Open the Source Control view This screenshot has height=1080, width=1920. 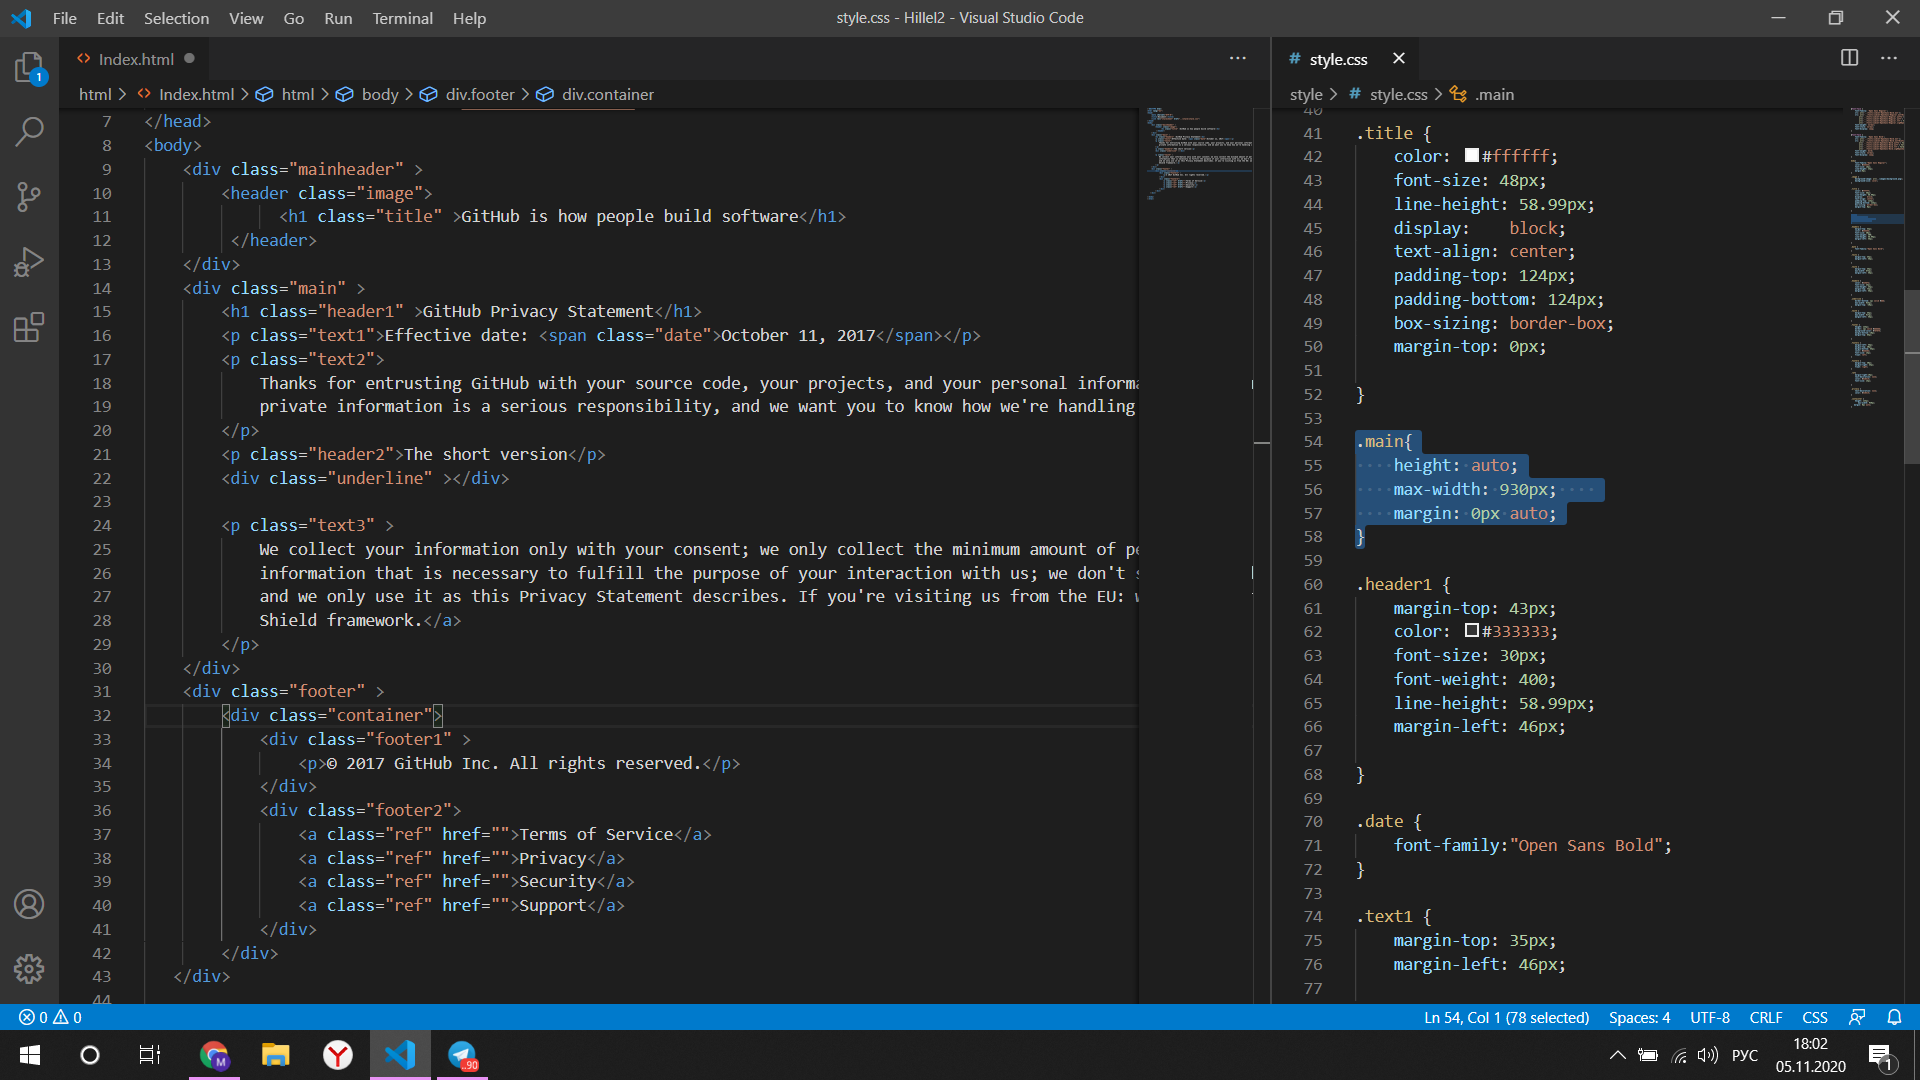[x=29, y=196]
